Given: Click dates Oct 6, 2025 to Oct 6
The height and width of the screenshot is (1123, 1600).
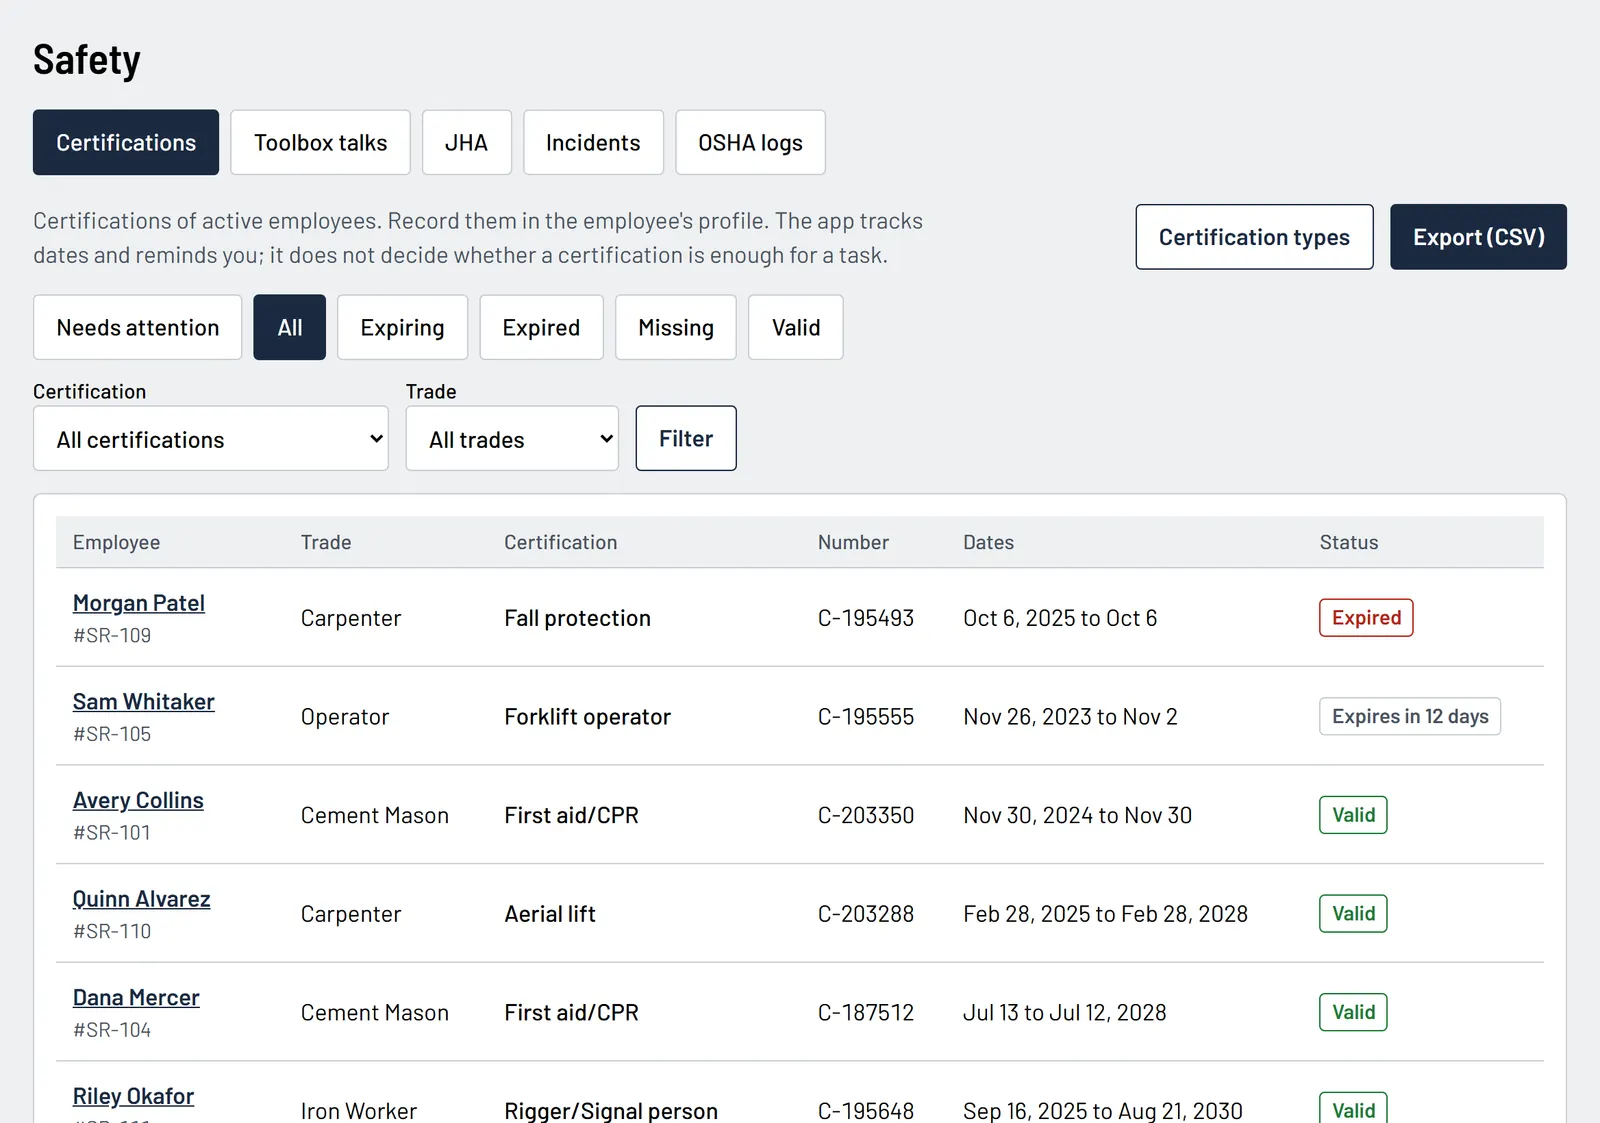Looking at the screenshot, I should [1060, 618].
